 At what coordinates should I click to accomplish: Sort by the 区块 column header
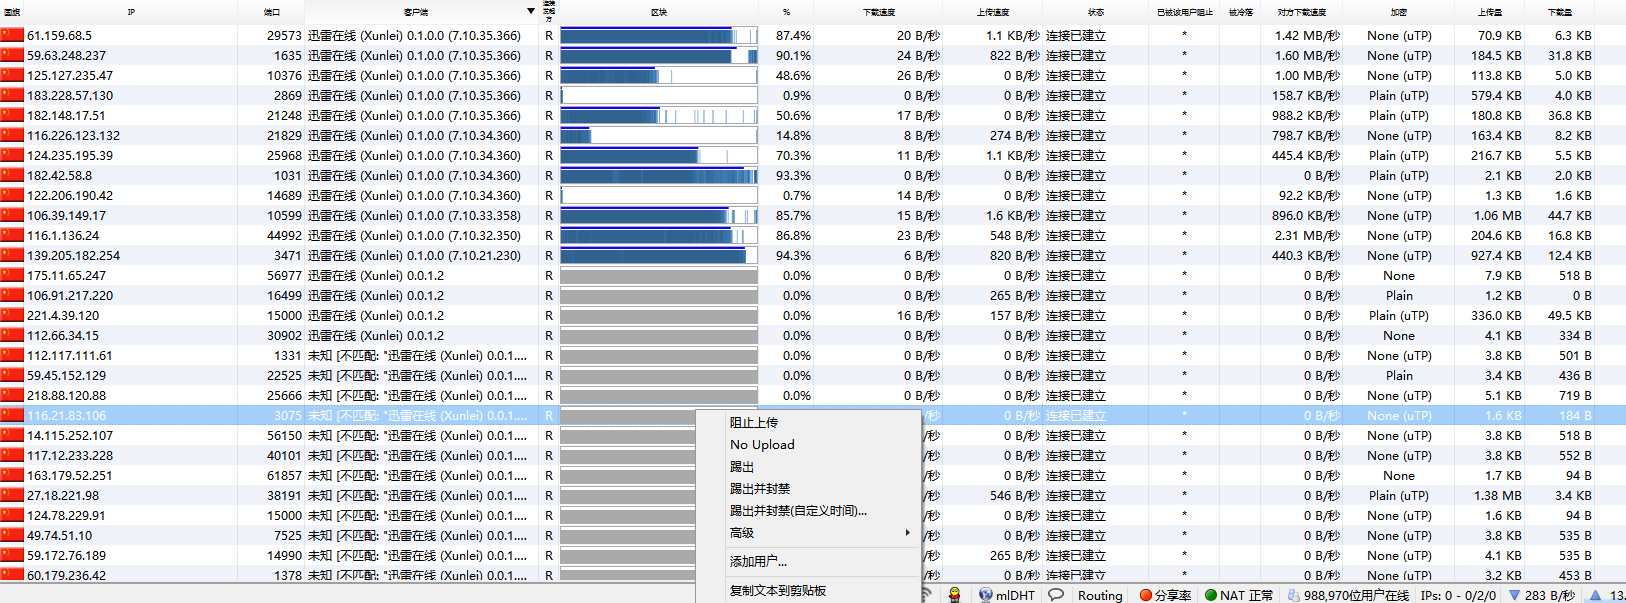659,12
